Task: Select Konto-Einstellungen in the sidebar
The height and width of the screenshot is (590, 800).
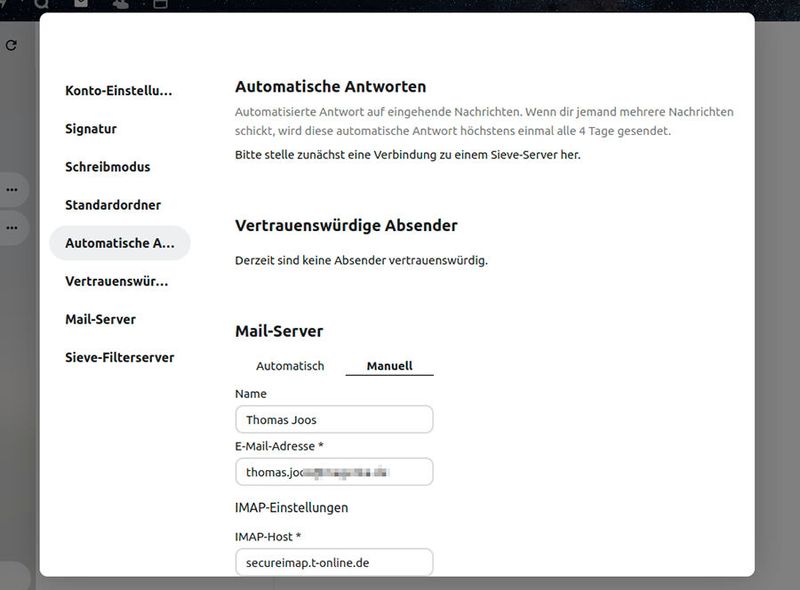Action: click(118, 89)
